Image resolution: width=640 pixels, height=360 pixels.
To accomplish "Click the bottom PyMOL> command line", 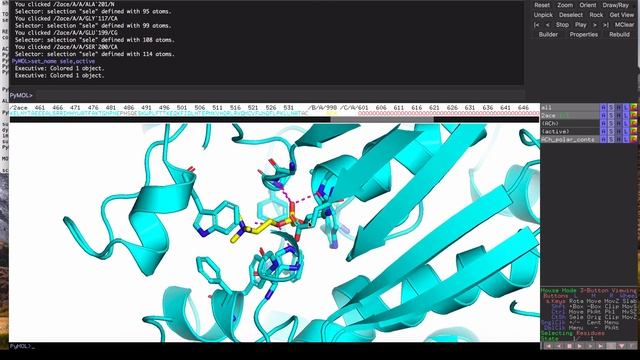I will (x=274, y=347).
